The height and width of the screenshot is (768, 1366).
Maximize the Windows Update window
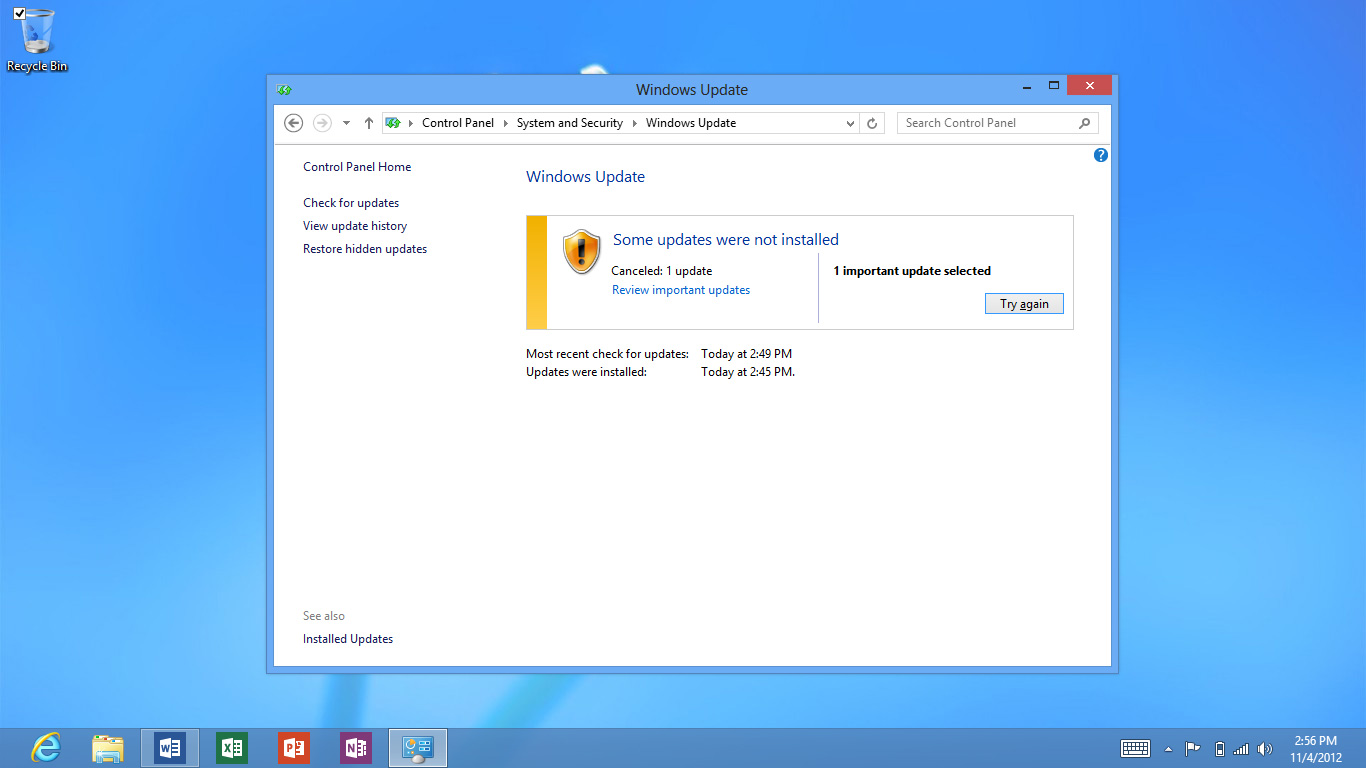click(x=1053, y=86)
